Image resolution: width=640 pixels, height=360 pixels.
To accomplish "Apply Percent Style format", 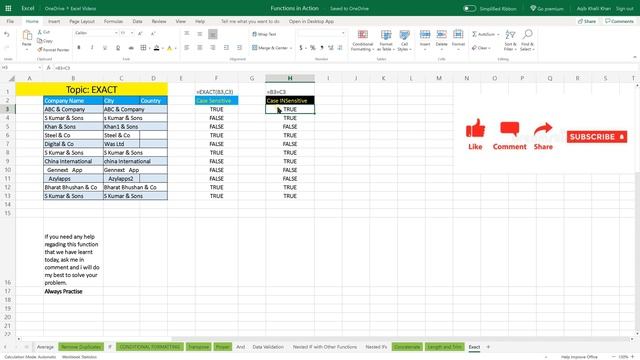I will pos(313,48).
